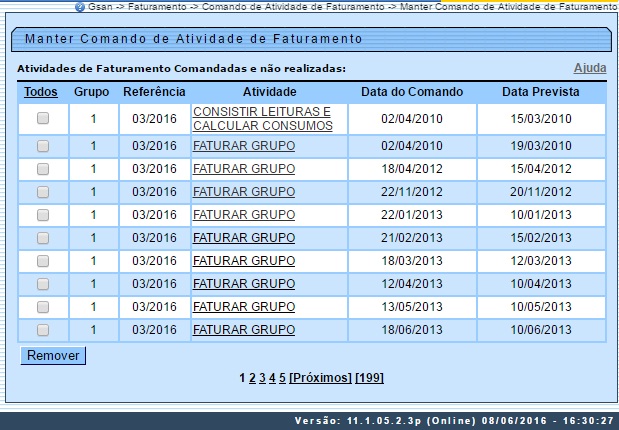The image size is (619, 430).
Task: Open FATURAR GRUPO link dated 02/04/2010
Action: (x=244, y=146)
